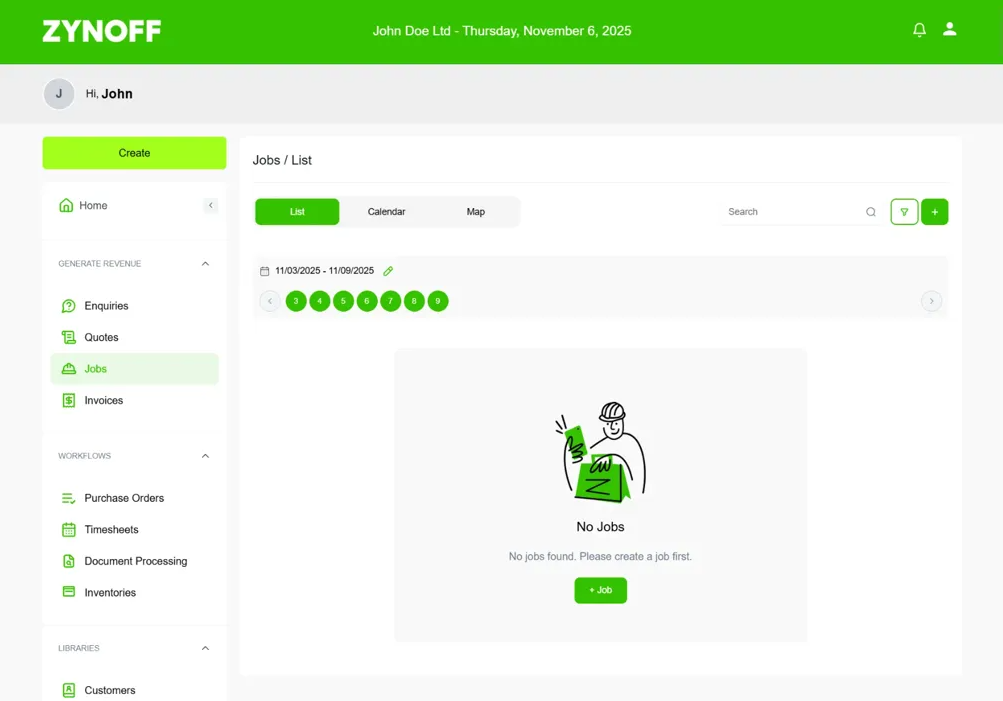This screenshot has height=701, width=1003.
Task: Collapse the Workflows section
Action: [x=205, y=456]
